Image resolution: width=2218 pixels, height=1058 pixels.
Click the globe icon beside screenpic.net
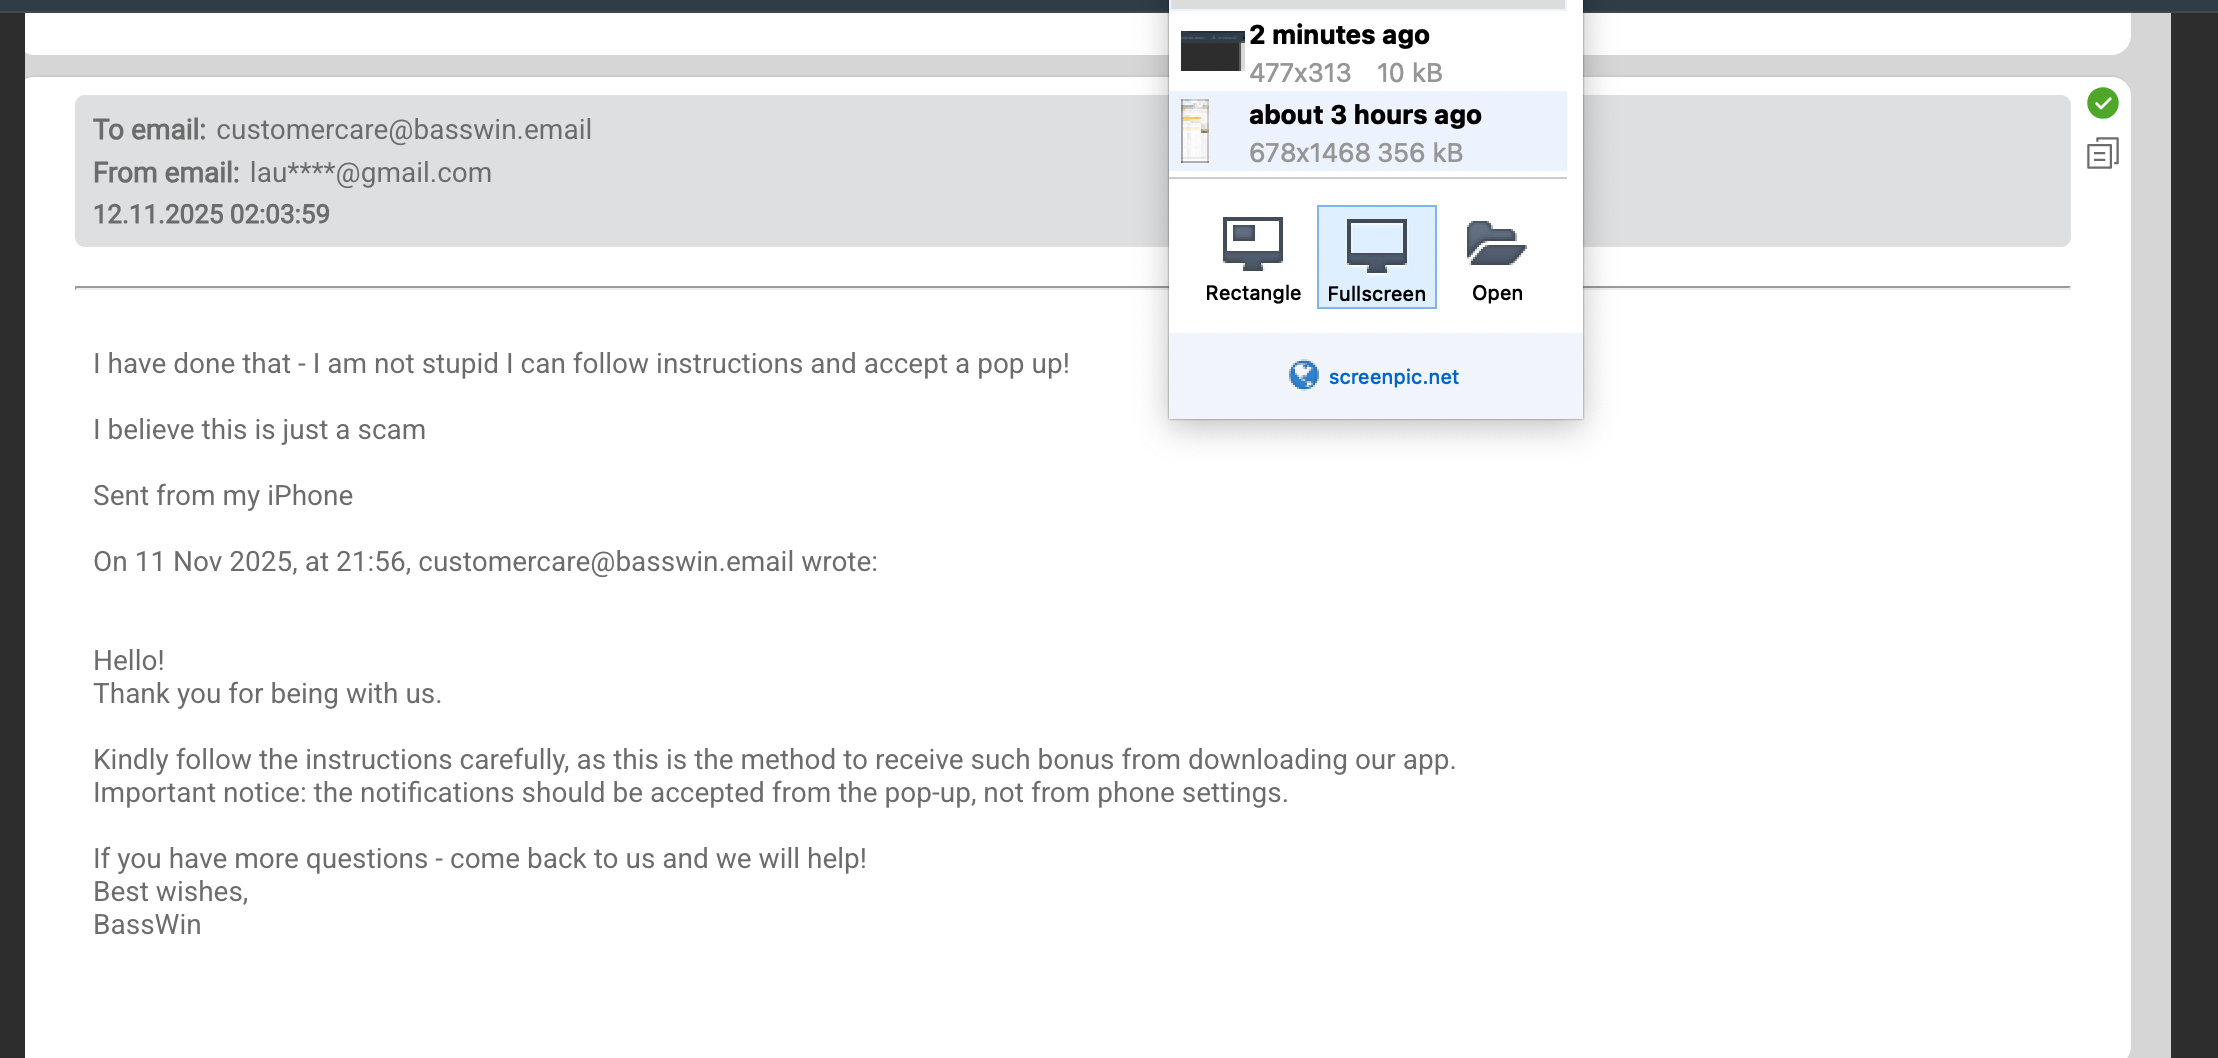coord(1303,375)
